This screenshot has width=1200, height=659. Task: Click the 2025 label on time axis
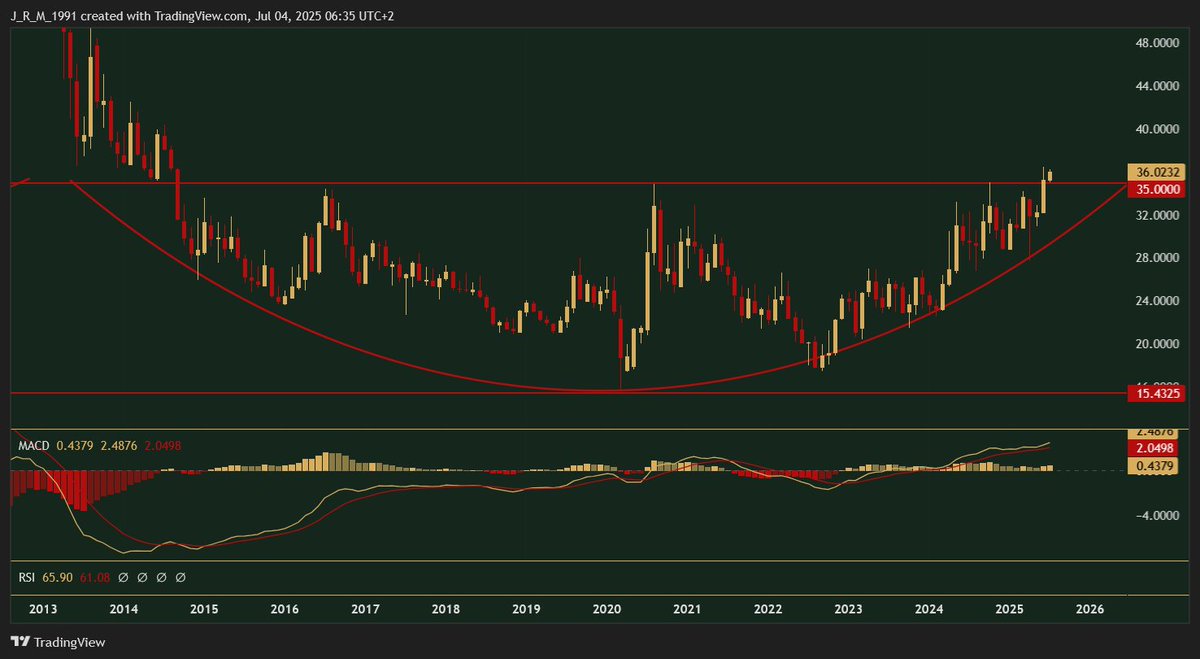[1009, 609]
